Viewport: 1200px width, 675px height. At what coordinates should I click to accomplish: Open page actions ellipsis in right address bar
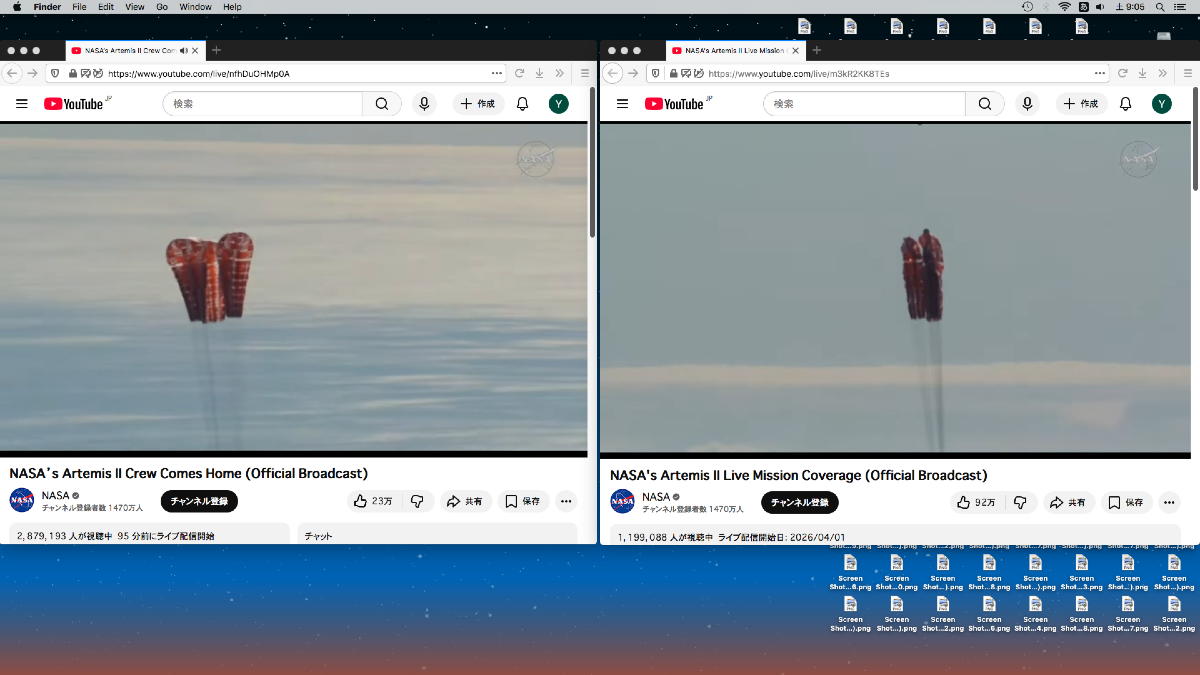pyautogui.click(x=1100, y=73)
